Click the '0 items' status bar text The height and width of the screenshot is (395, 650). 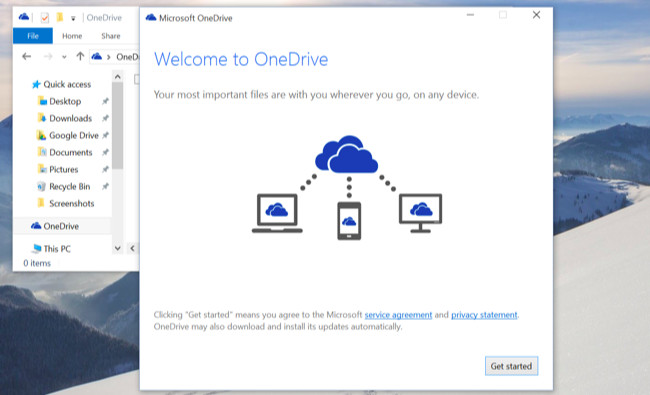(x=37, y=263)
